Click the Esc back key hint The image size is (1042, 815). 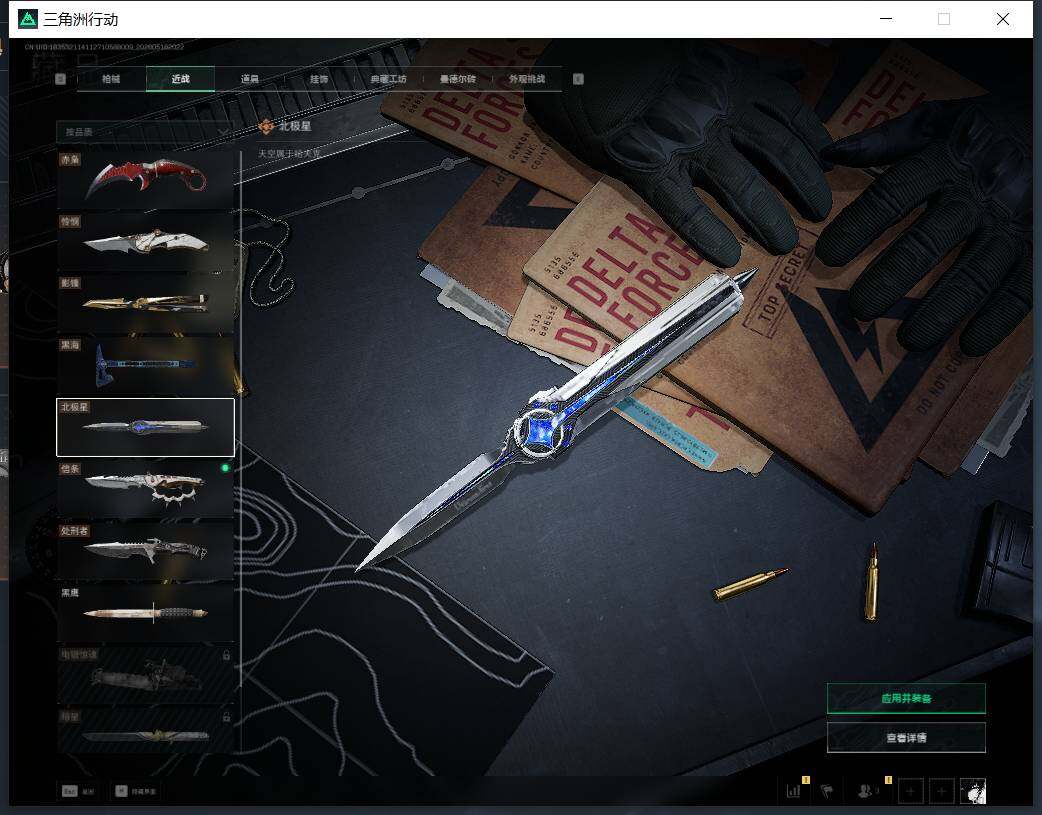coord(78,791)
